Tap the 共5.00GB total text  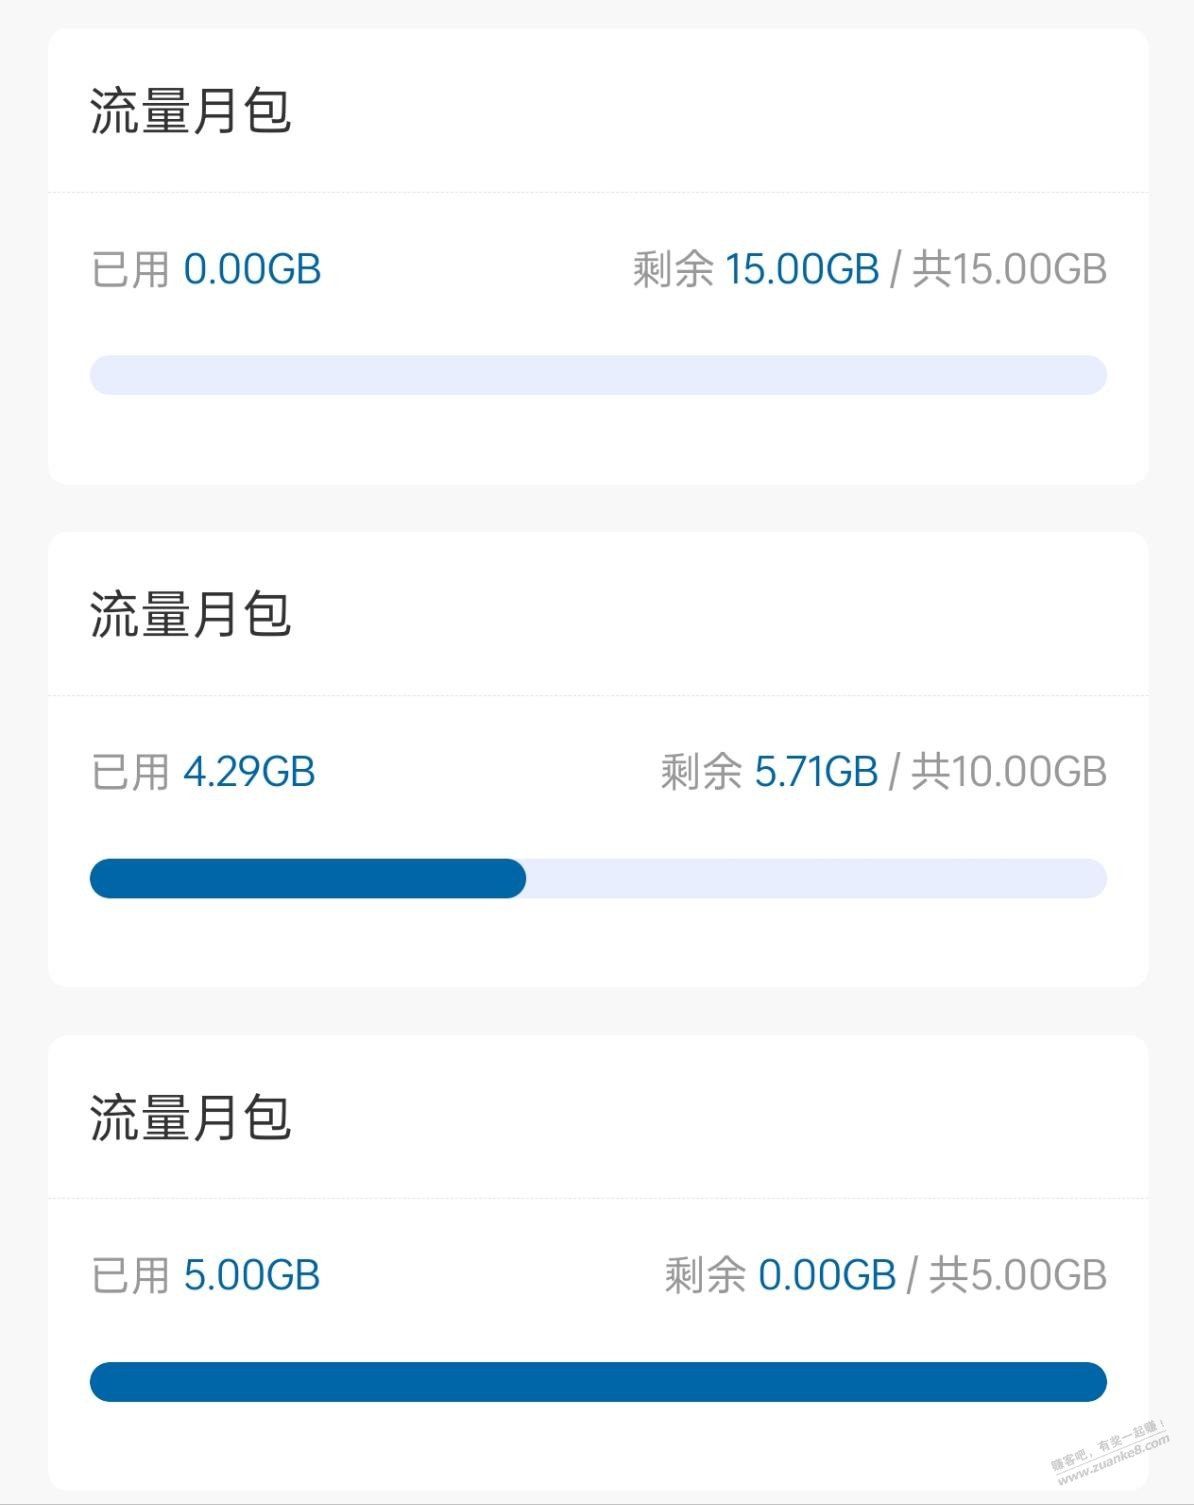point(1017,1276)
